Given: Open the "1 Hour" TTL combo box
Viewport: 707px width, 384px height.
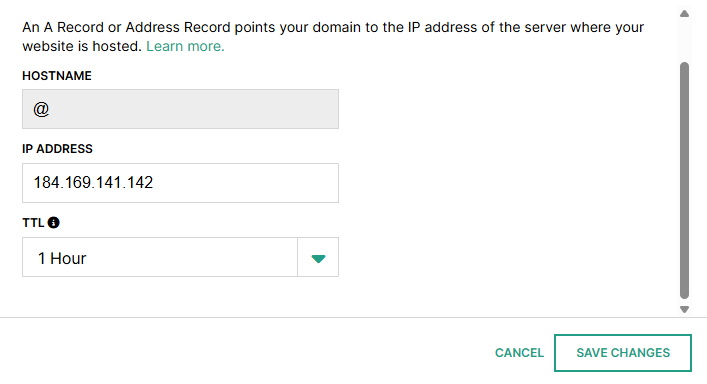Looking at the screenshot, I should coord(180,257).
